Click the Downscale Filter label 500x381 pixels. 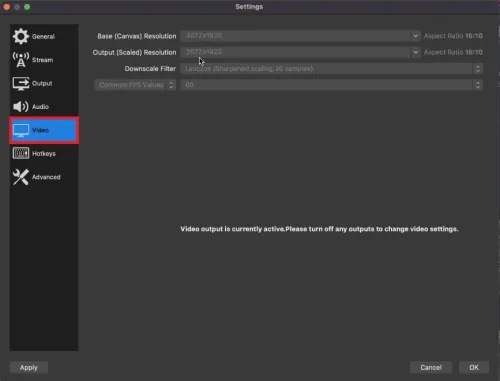150,69
